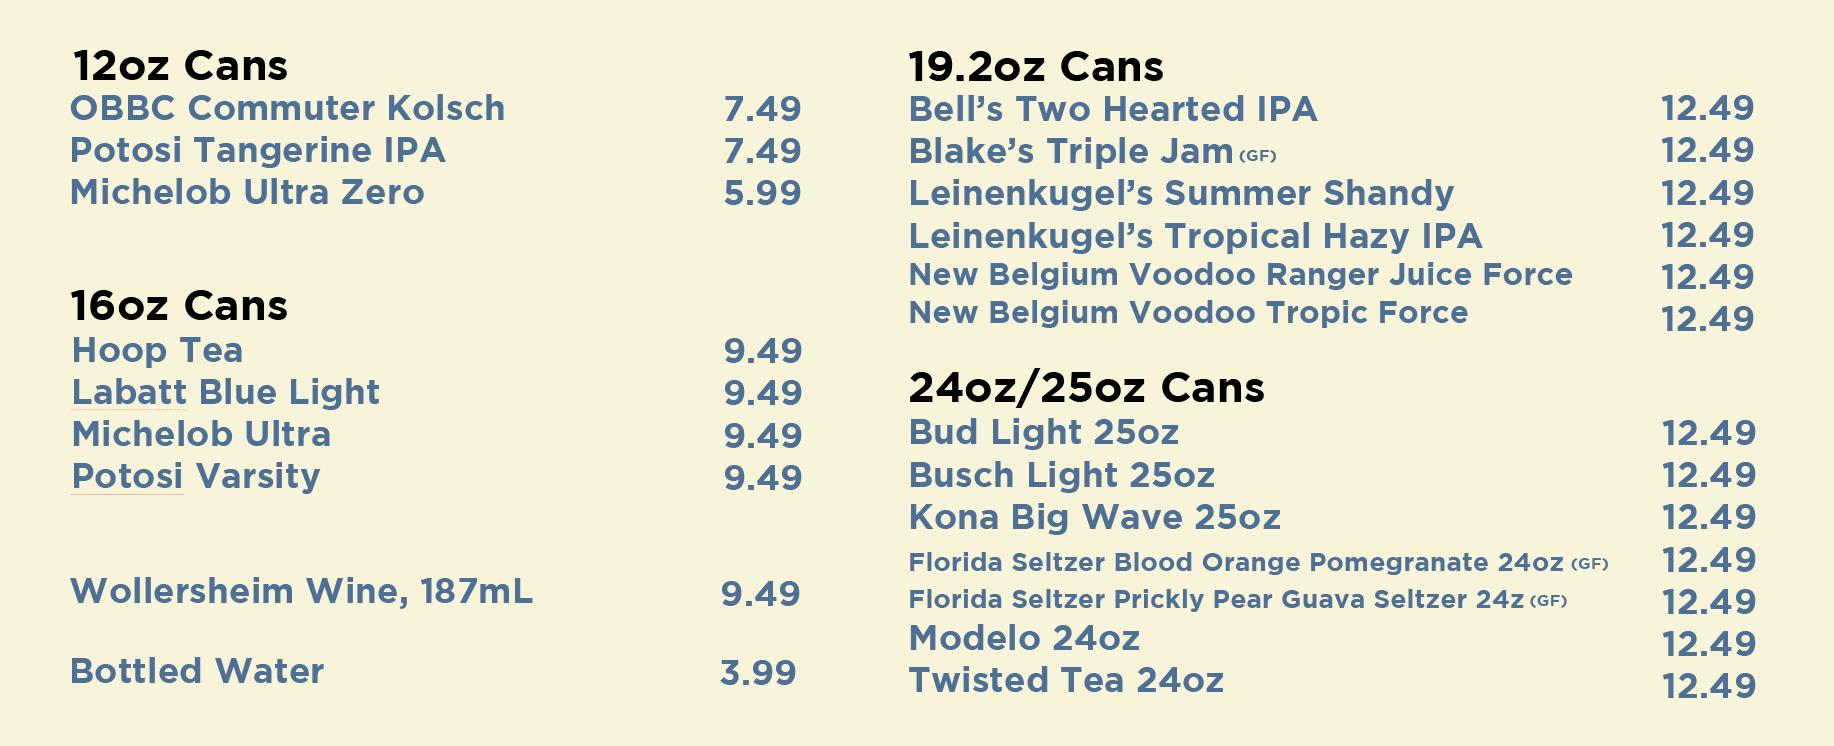Click Florida Seltzer Blood Orange Pomegranate
This screenshot has width=1834, height=746.
pyautogui.click(x=1259, y=562)
